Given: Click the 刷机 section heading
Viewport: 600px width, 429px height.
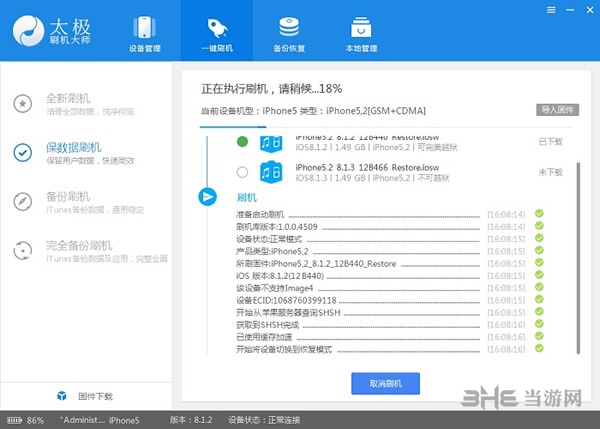Looking at the screenshot, I should coord(247,197).
